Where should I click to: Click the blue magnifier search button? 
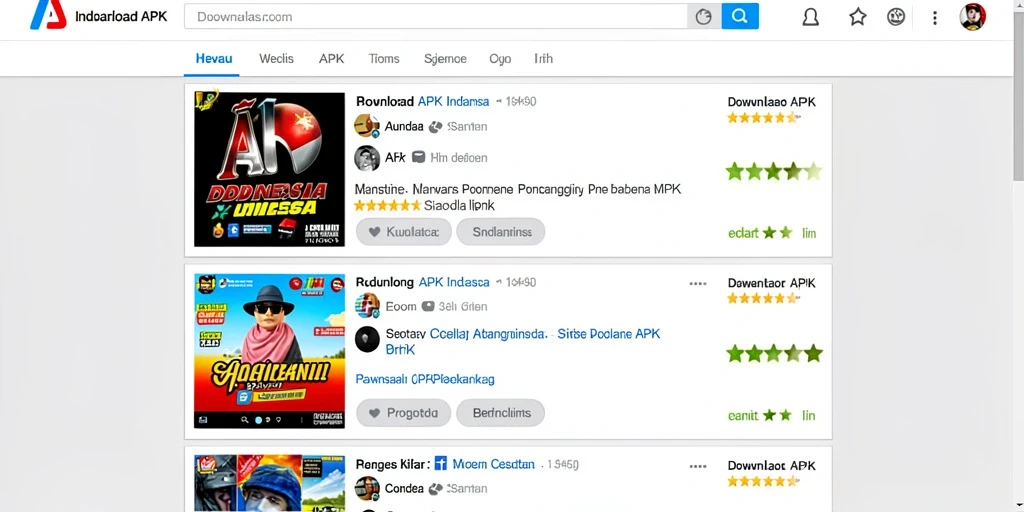click(x=740, y=16)
